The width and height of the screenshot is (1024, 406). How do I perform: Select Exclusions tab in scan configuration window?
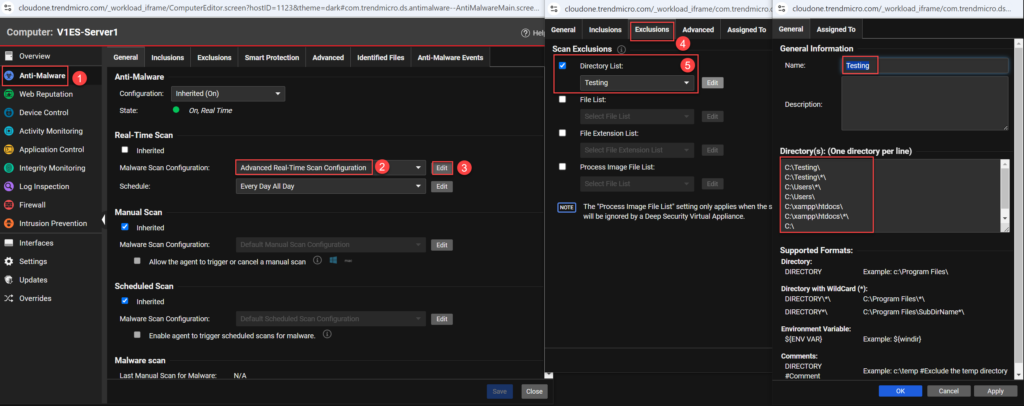[652, 29]
